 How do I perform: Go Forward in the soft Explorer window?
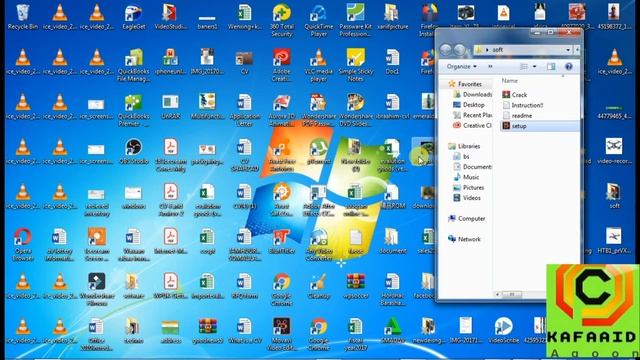point(460,50)
